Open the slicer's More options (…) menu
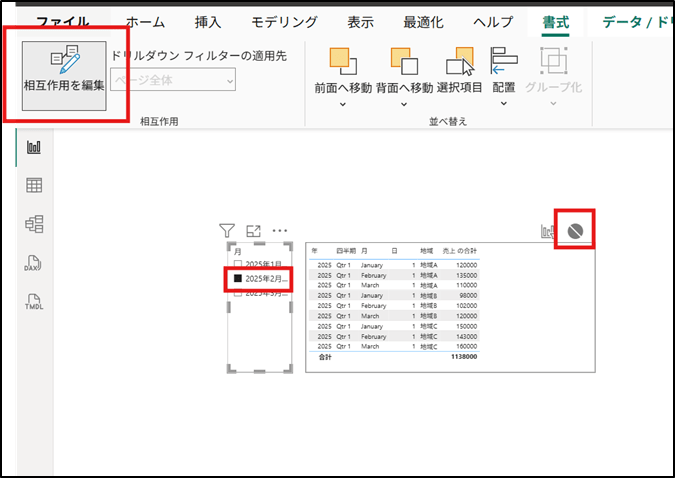Viewport: 675px width, 478px height. coord(279,231)
